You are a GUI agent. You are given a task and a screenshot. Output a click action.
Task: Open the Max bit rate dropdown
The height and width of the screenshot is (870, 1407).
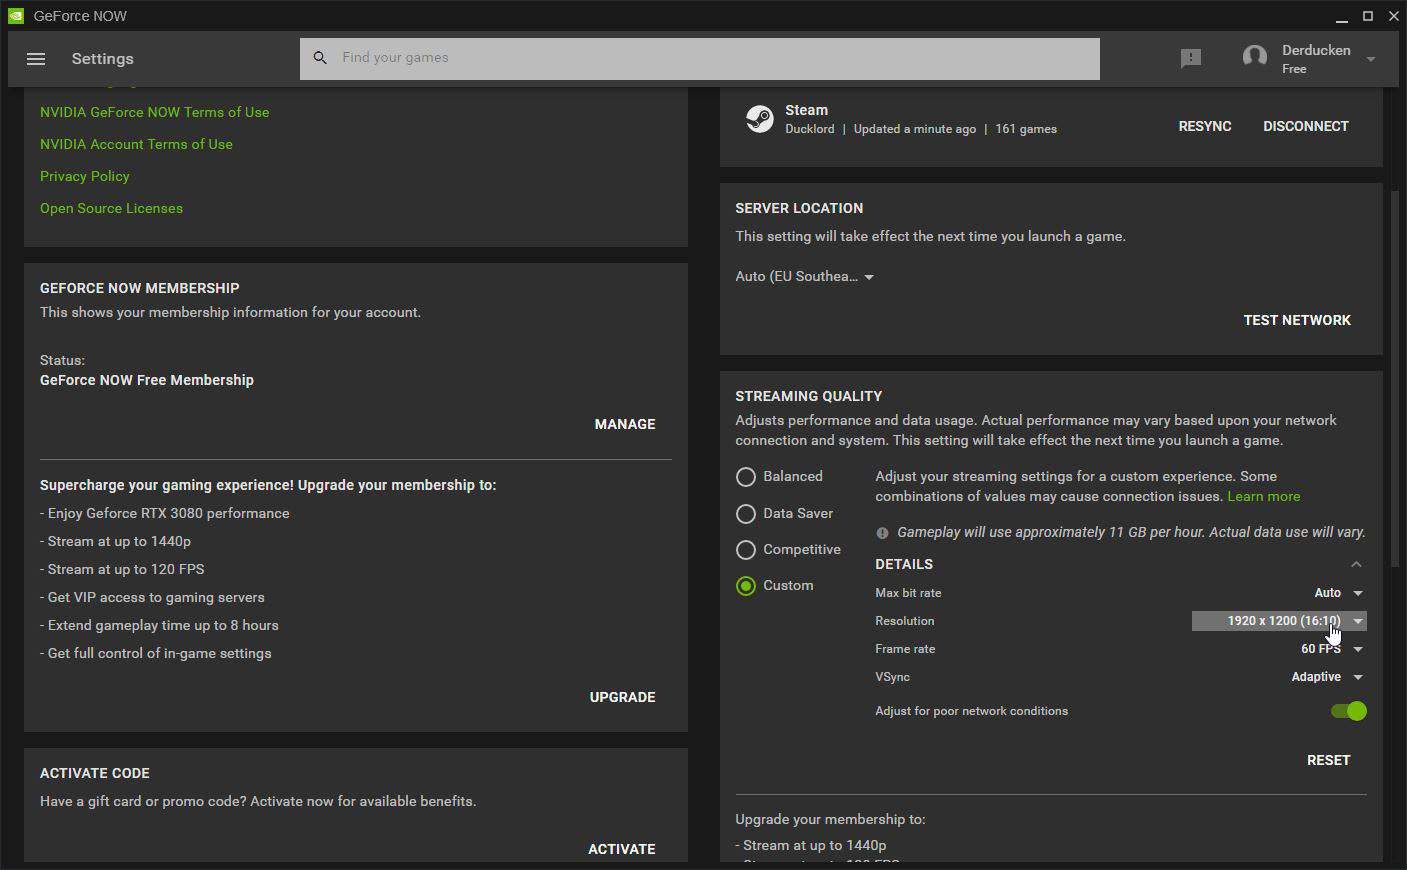(1338, 593)
